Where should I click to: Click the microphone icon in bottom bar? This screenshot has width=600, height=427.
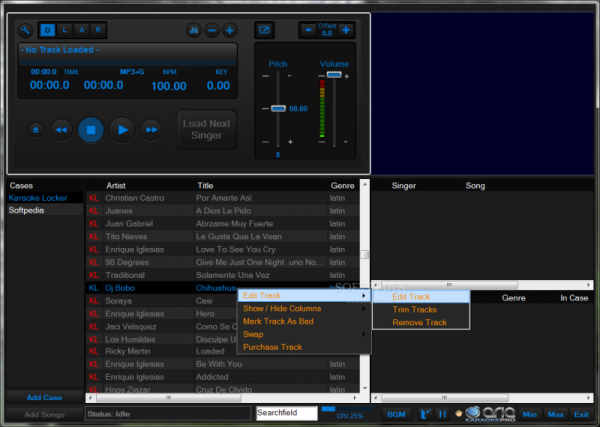tap(426, 414)
